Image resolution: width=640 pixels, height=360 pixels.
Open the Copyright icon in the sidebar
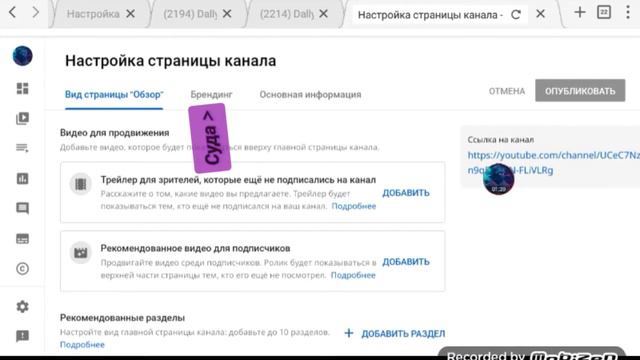(22, 269)
